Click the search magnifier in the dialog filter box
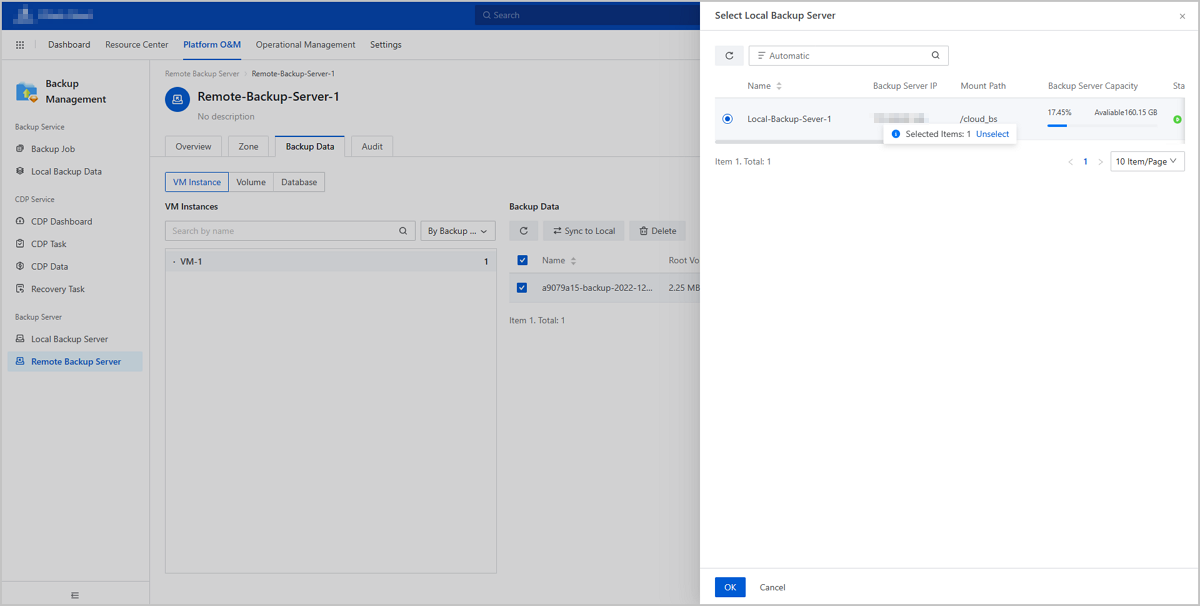Image resolution: width=1200 pixels, height=606 pixels. coord(935,56)
